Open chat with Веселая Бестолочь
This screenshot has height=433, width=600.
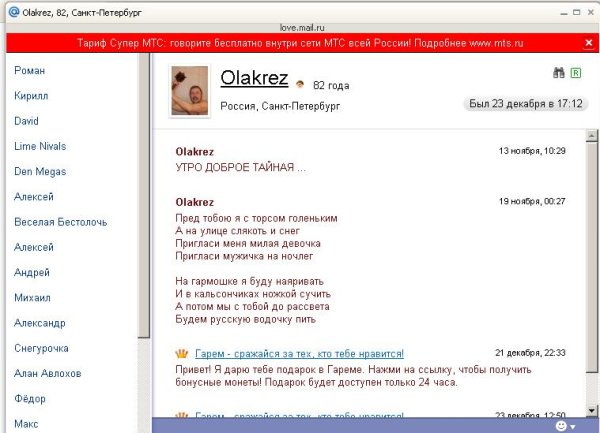(x=61, y=222)
